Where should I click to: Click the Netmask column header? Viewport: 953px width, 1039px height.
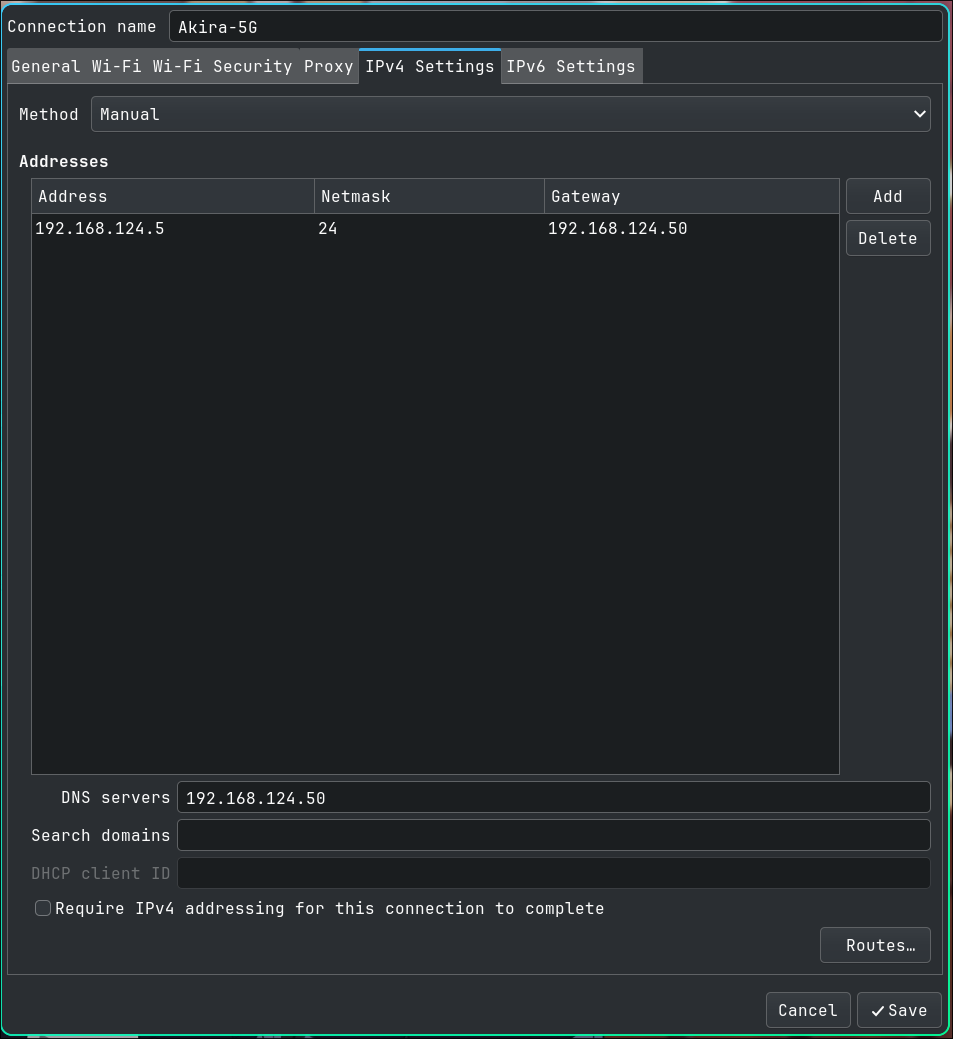click(429, 196)
